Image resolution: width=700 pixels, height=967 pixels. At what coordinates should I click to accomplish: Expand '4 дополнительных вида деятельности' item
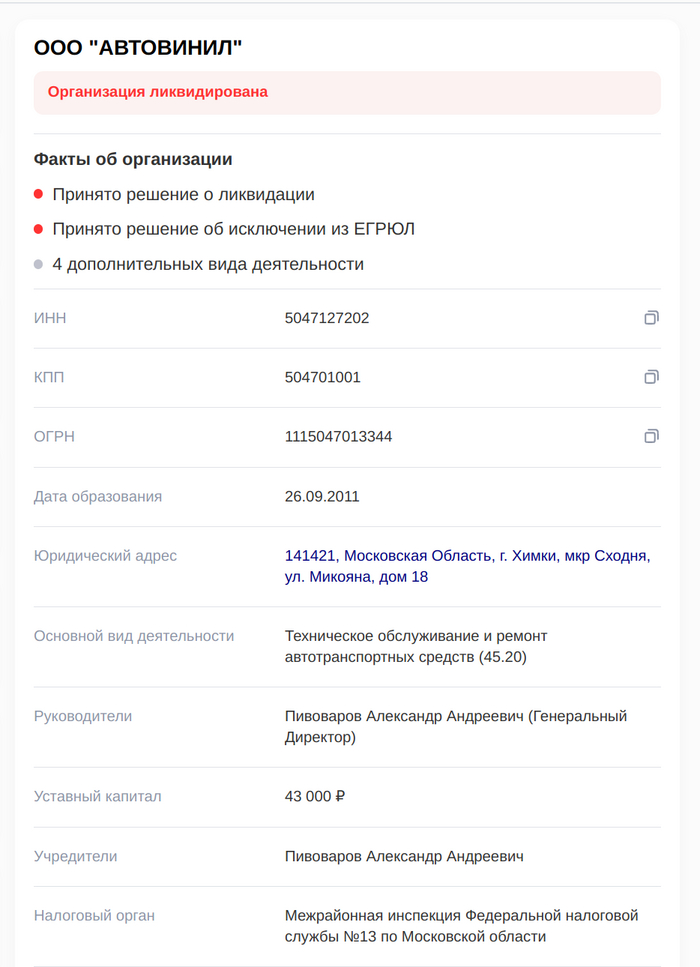tap(208, 265)
